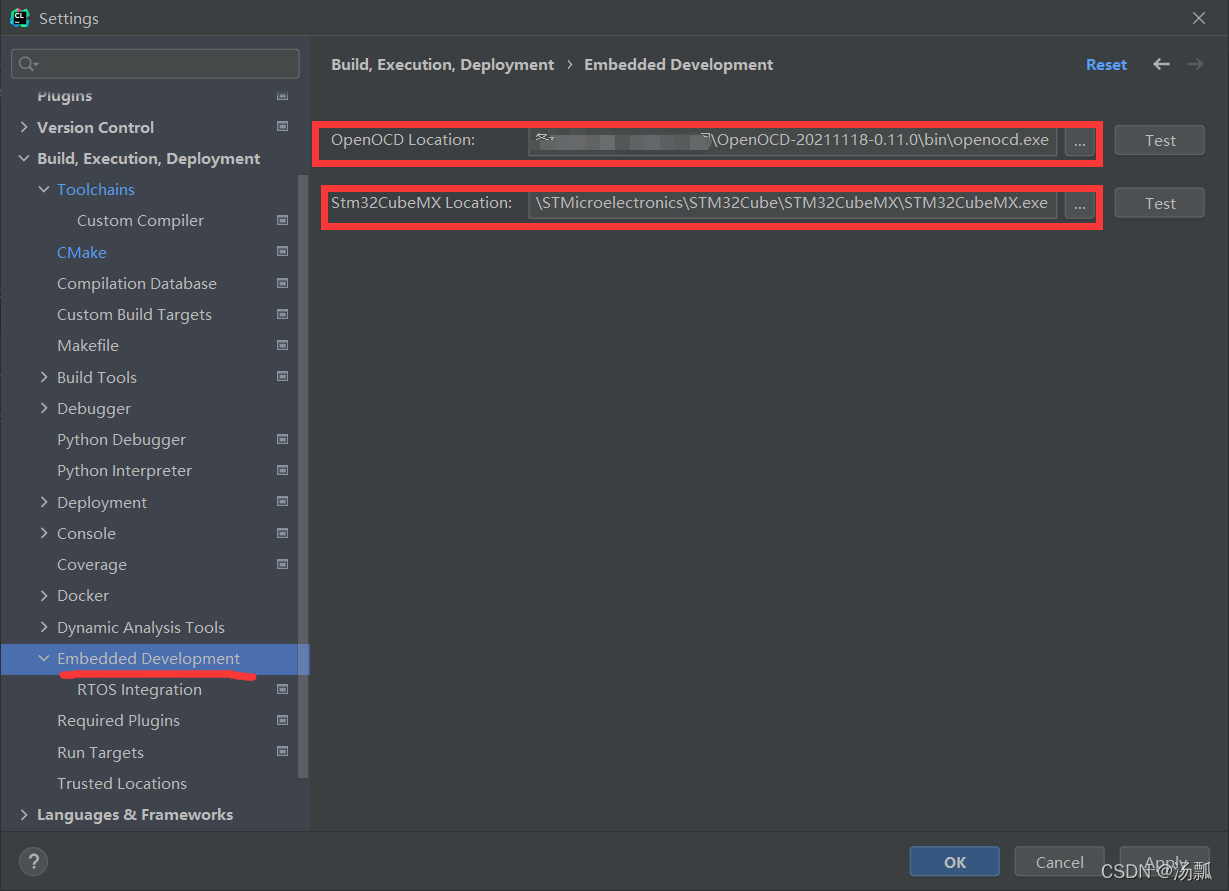Expand the Languages & Frameworks section
Viewport: 1229px width, 891px height.
click(24, 814)
